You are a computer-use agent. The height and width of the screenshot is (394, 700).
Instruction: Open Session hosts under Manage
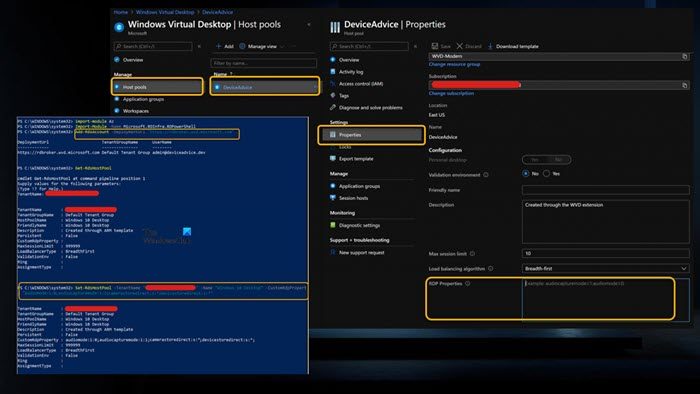pos(354,198)
